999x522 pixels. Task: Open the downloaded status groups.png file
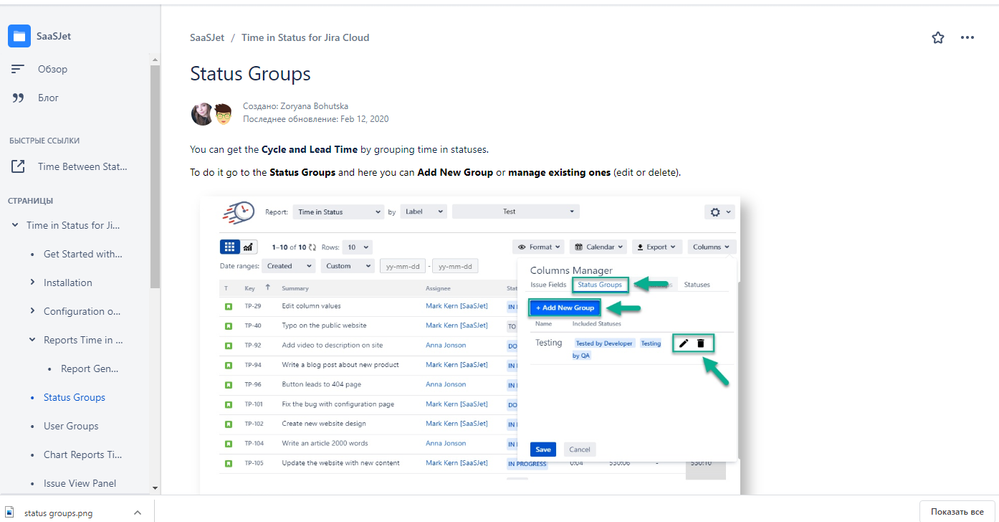[59, 513]
